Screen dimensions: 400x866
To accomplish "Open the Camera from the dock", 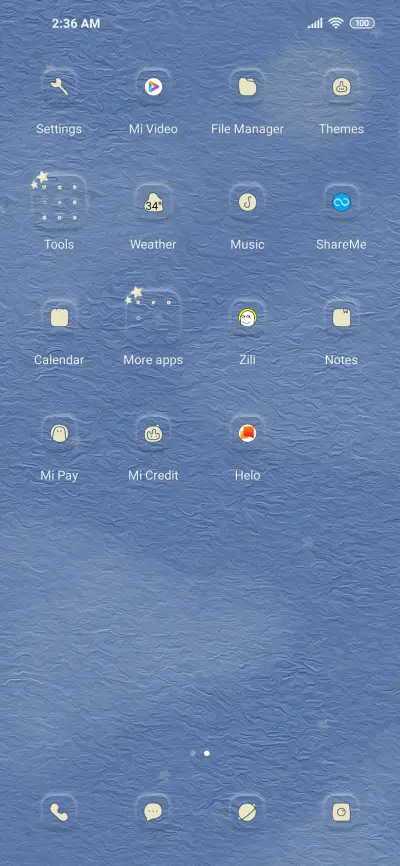I will click(x=341, y=812).
